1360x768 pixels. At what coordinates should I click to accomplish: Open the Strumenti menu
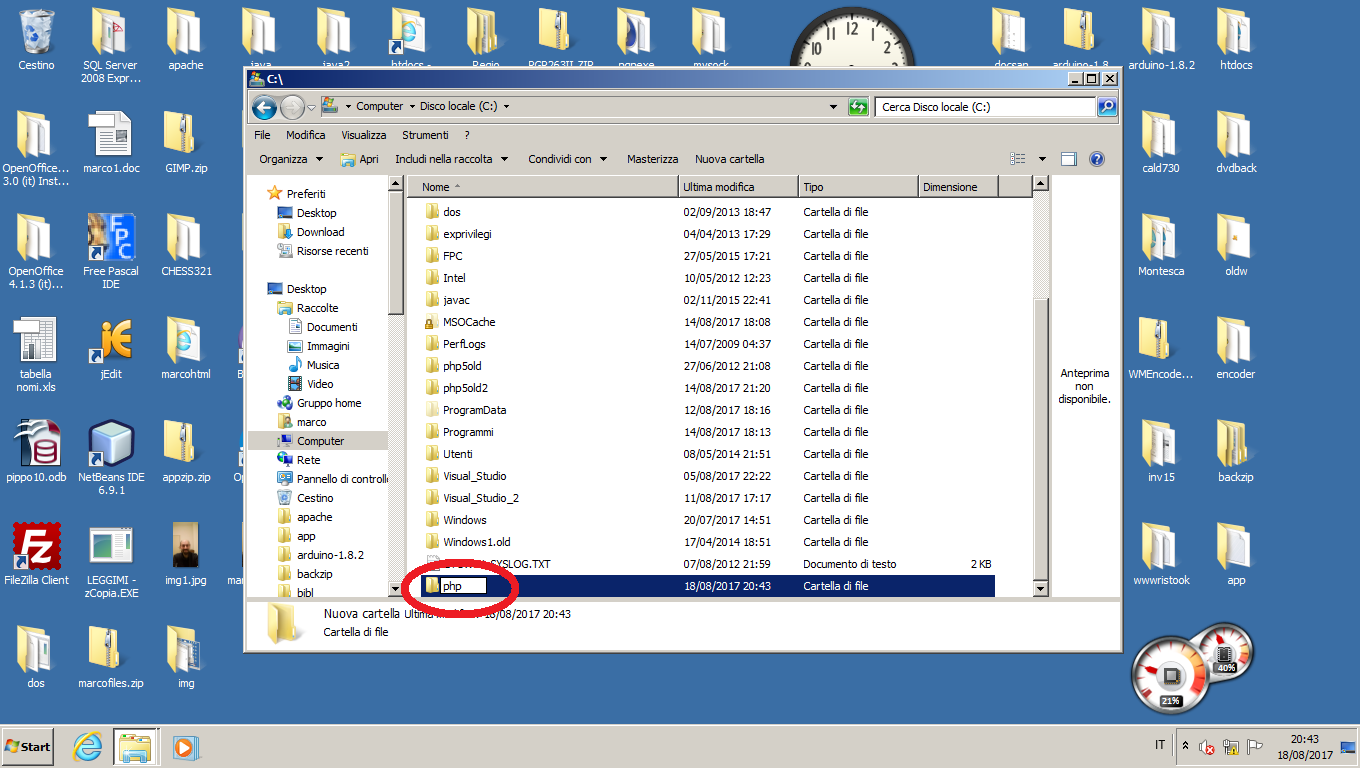pos(425,135)
